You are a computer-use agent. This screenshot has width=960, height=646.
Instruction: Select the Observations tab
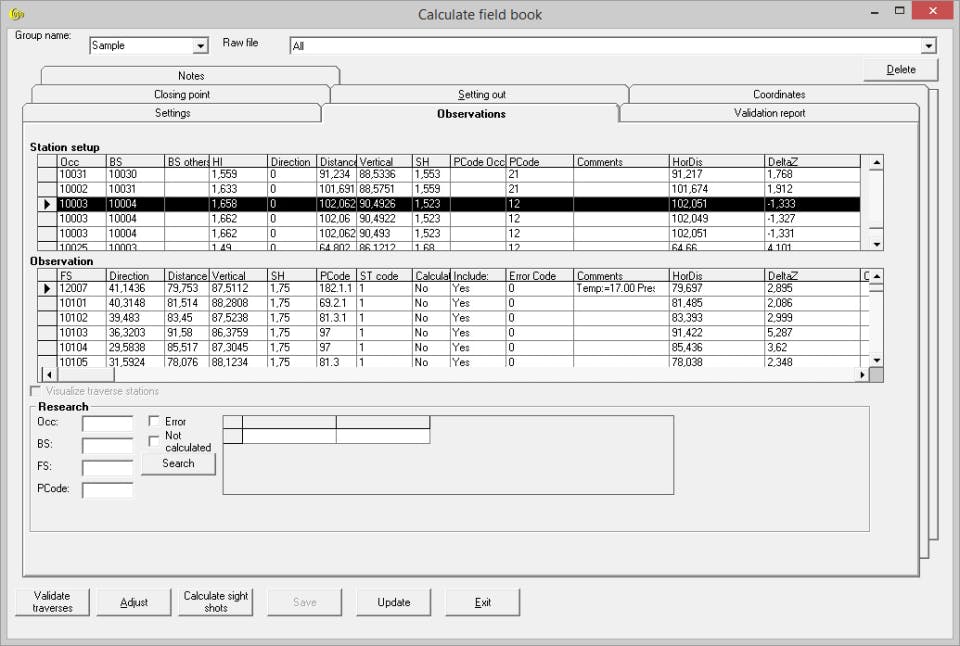coord(471,113)
